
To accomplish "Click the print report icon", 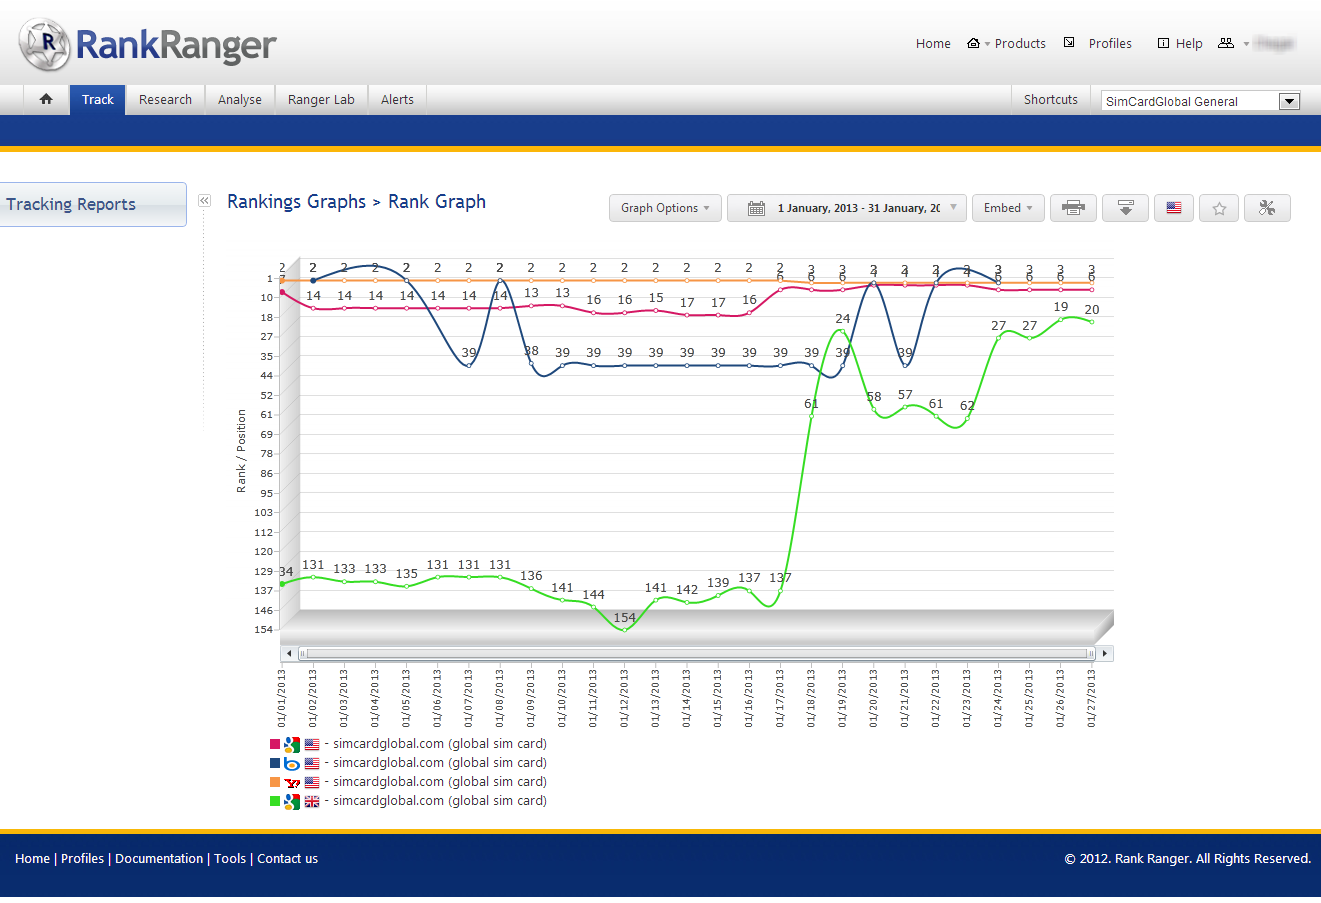I will 1073,208.
